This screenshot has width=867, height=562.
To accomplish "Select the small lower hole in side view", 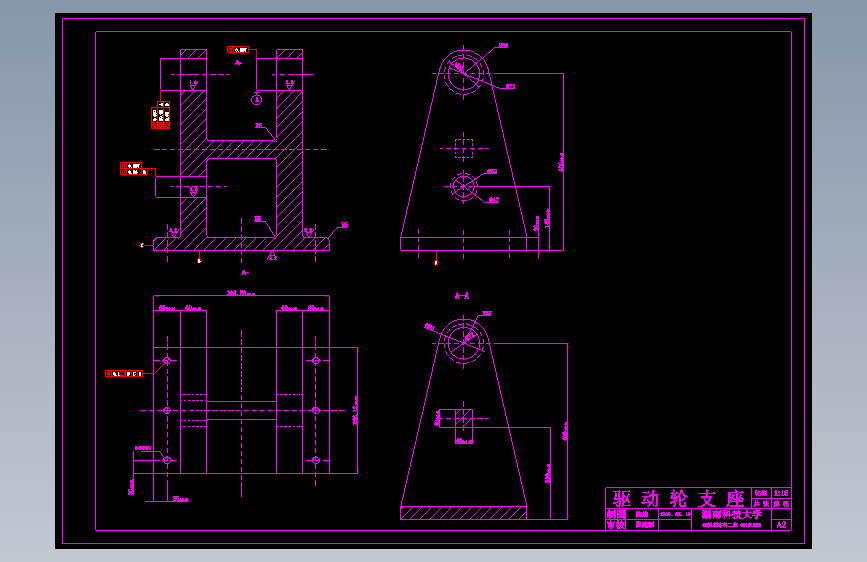I will [x=463, y=186].
